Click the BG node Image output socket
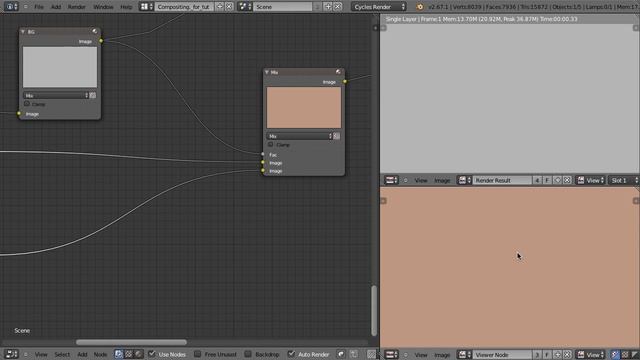Screen dimensions: 640x360 coord(101,41)
